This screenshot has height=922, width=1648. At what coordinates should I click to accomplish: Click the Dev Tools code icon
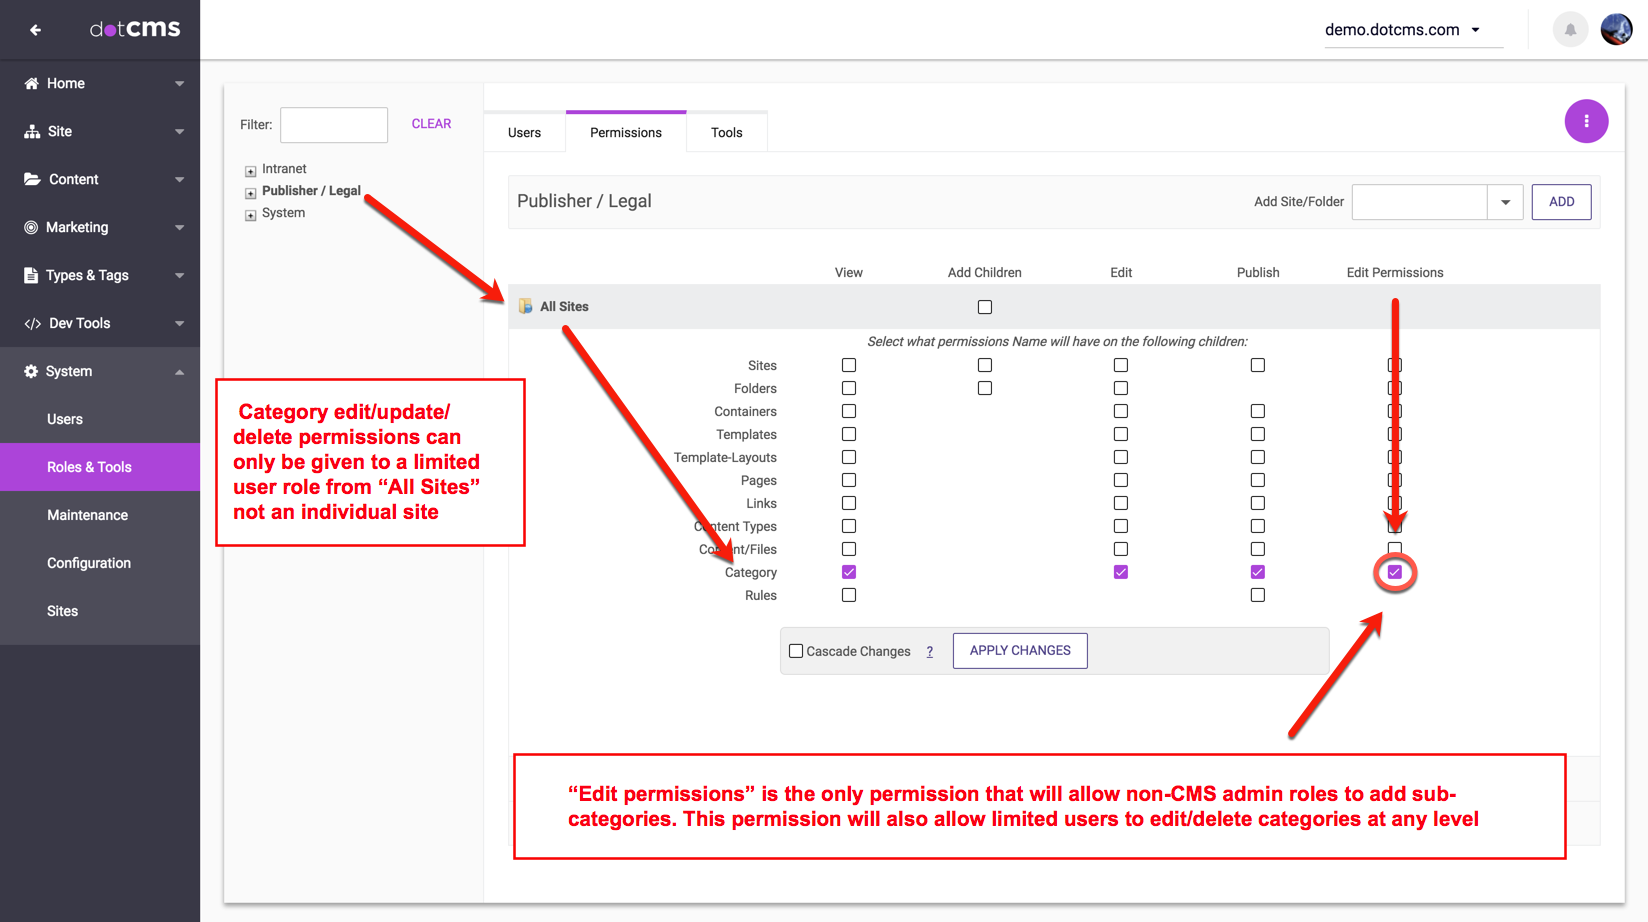pos(33,324)
